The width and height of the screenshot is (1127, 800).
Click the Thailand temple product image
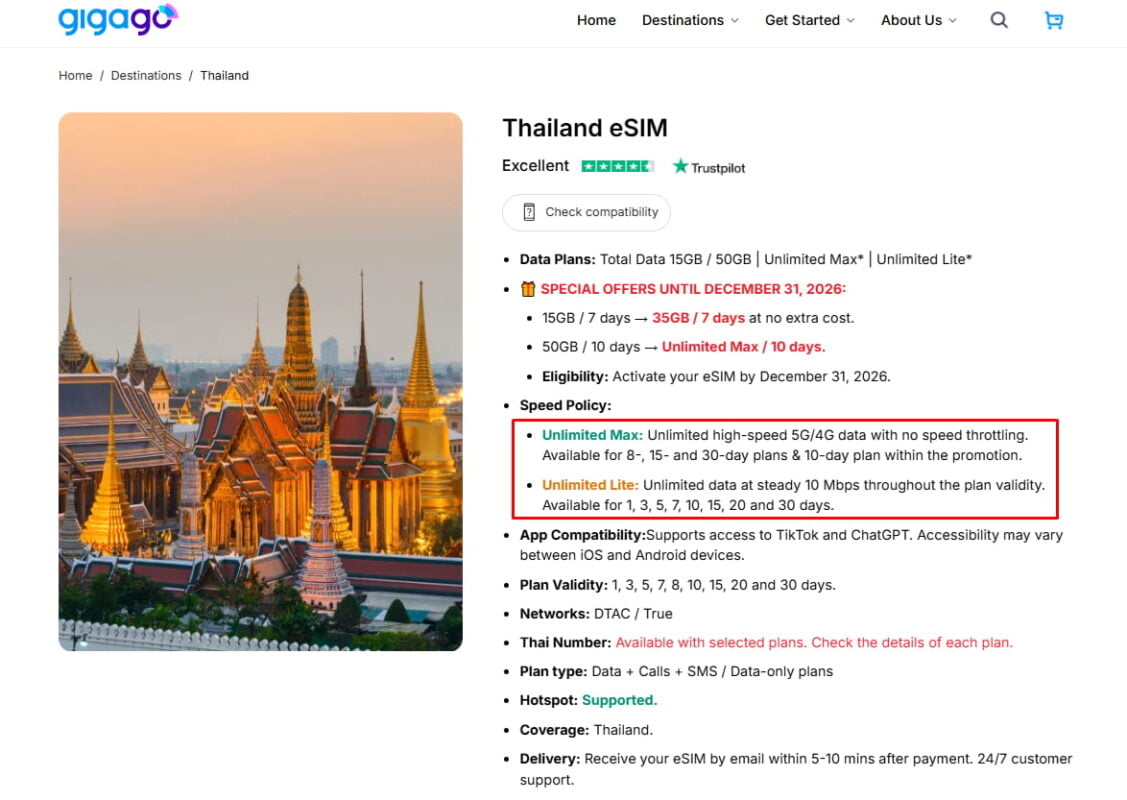[x=260, y=382]
